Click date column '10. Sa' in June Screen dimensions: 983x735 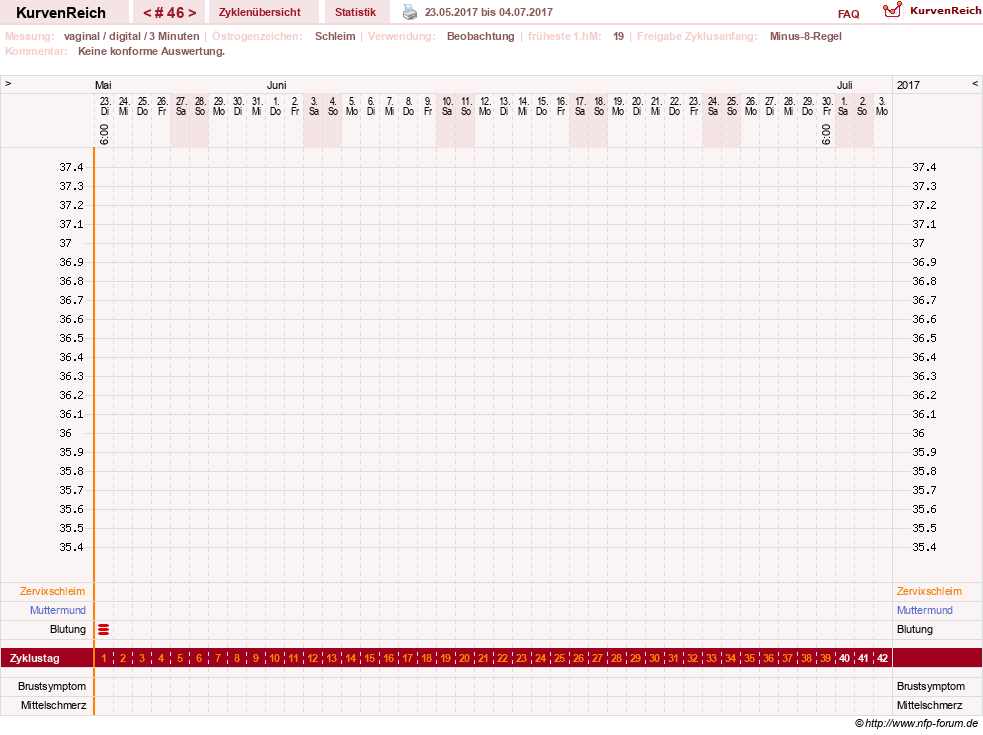[447, 106]
